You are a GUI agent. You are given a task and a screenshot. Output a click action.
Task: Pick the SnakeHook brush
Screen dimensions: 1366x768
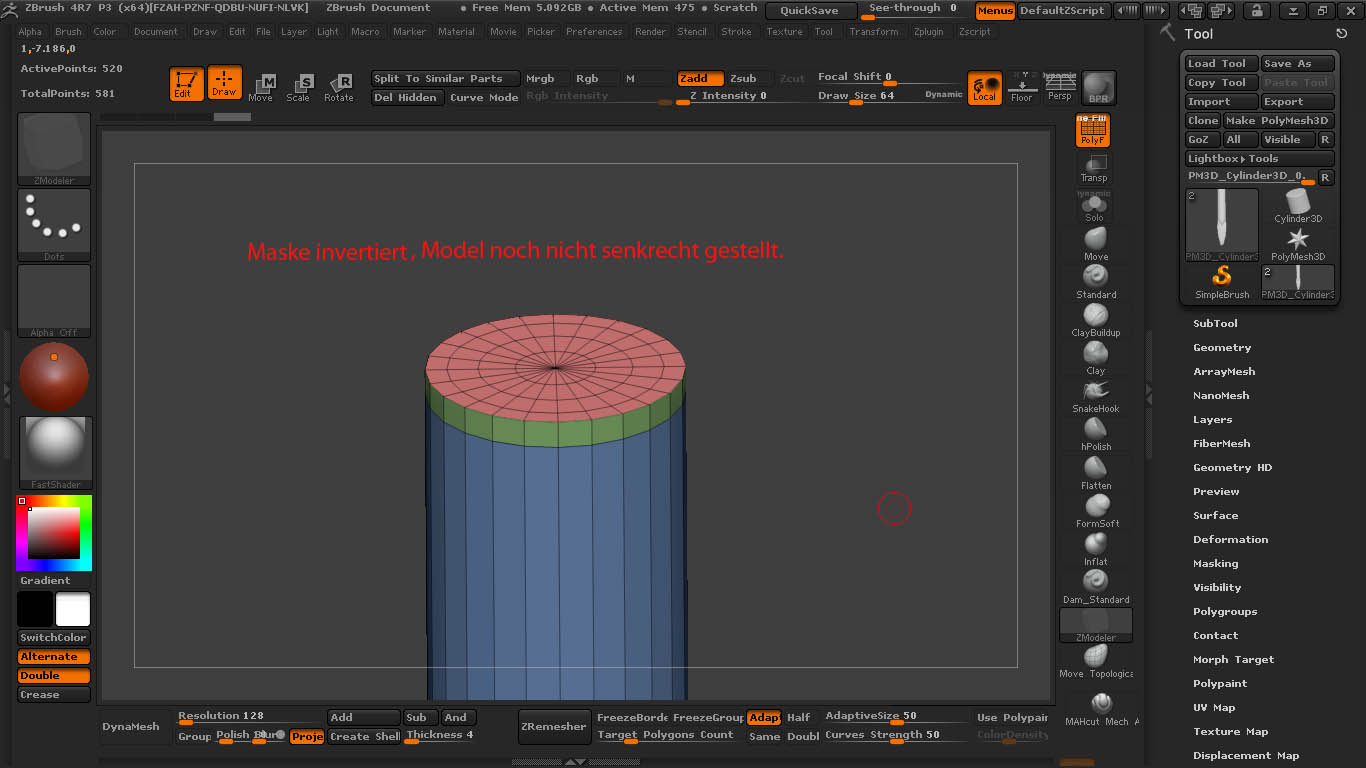pos(1096,391)
